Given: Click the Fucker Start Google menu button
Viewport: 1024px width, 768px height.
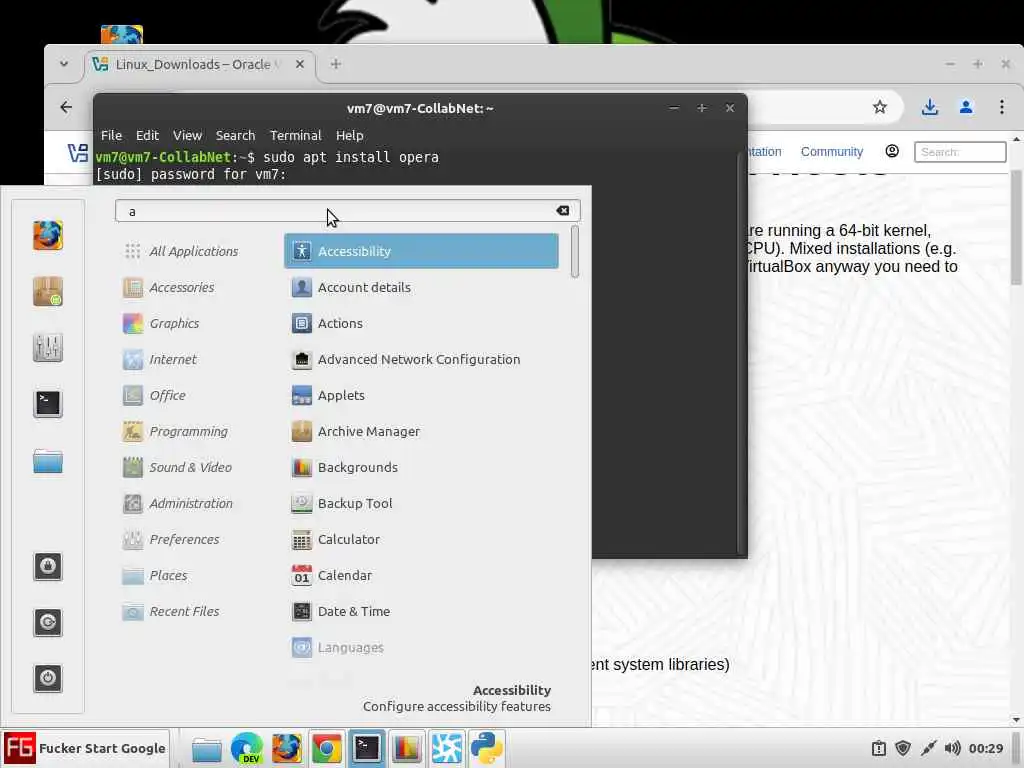Looking at the screenshot, I should click(85, 748).
